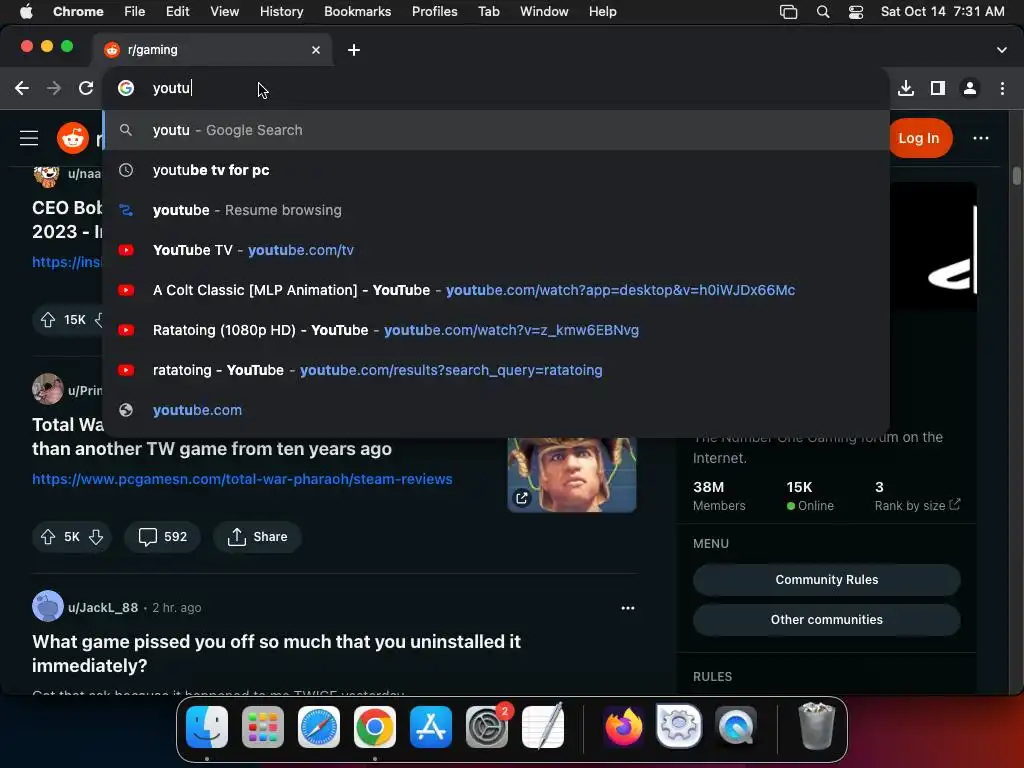The image size is (1024, 768).
Task: Open a new tab with plus icon
Action: [x=353, y=50]
